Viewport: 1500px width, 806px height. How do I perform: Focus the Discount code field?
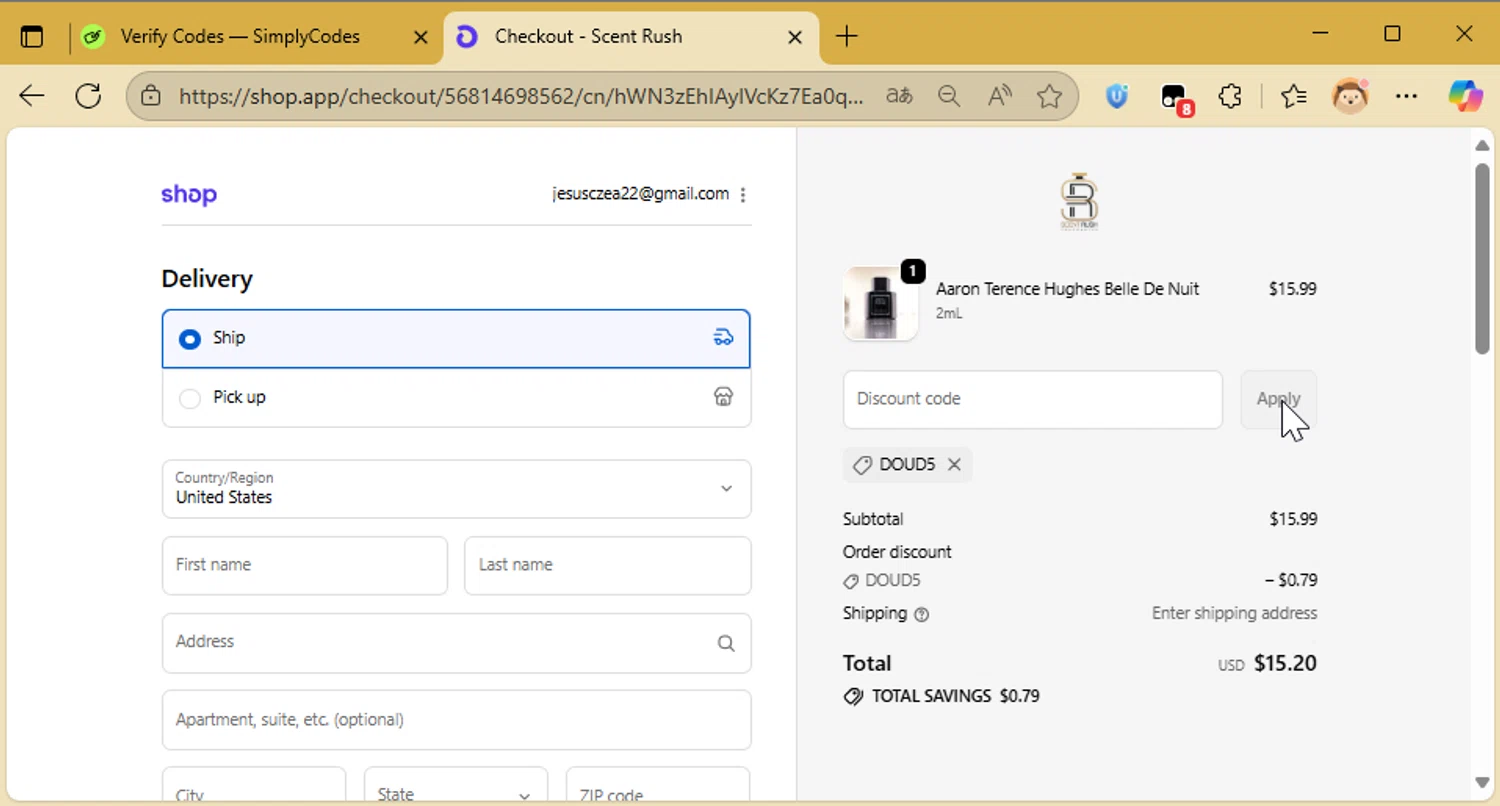coord(1033,399)
